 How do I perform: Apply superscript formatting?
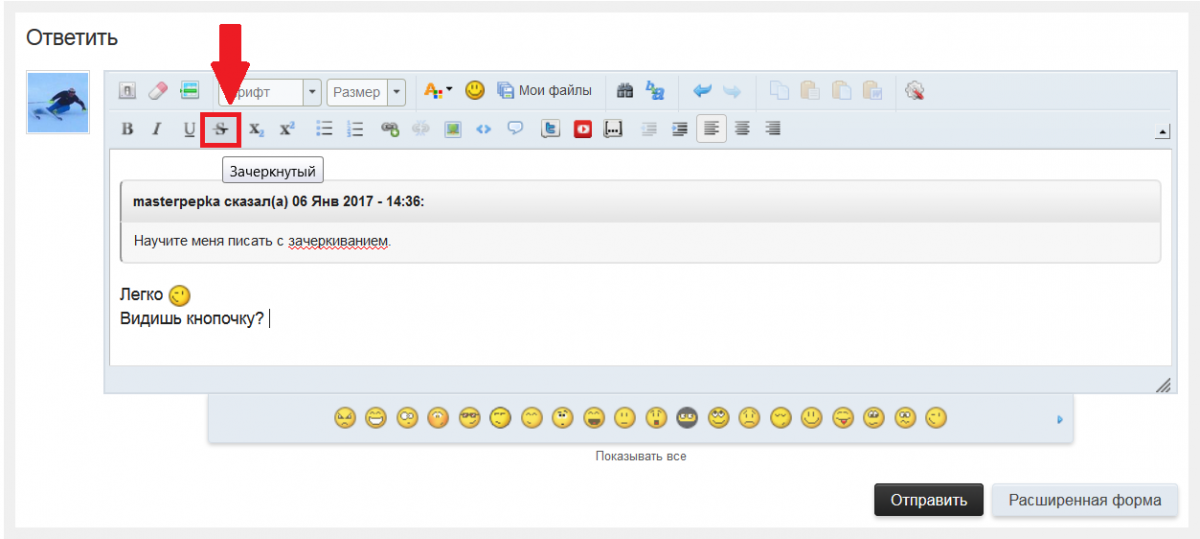(287, 129)
